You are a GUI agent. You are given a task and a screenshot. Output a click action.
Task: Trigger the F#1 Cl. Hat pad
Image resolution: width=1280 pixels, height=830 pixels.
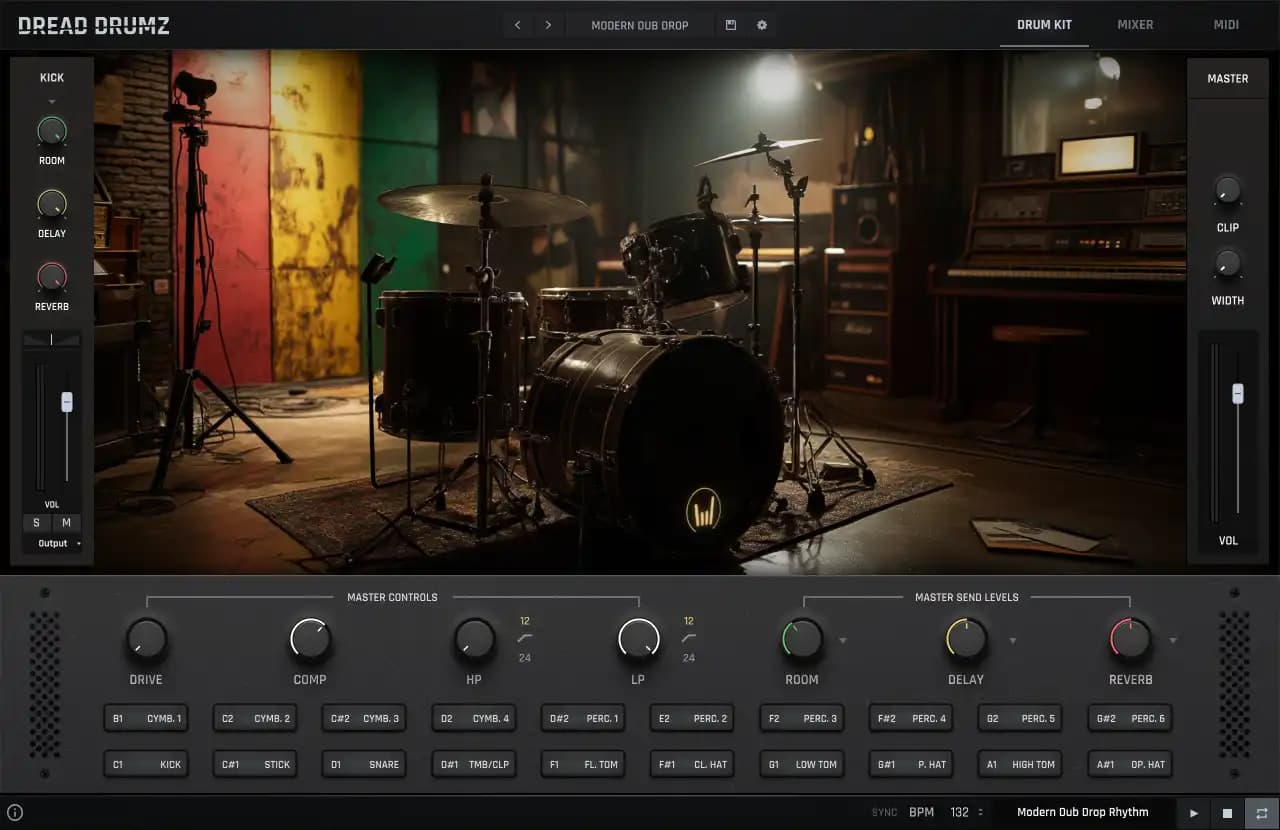[x=692, y=764]
